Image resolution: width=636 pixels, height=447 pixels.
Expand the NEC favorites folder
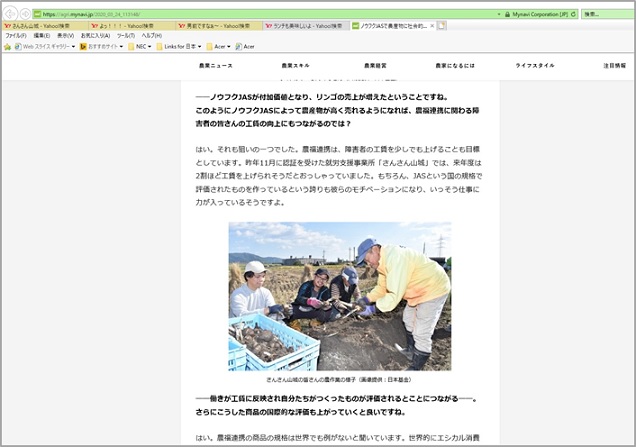(x=140, y=47)
